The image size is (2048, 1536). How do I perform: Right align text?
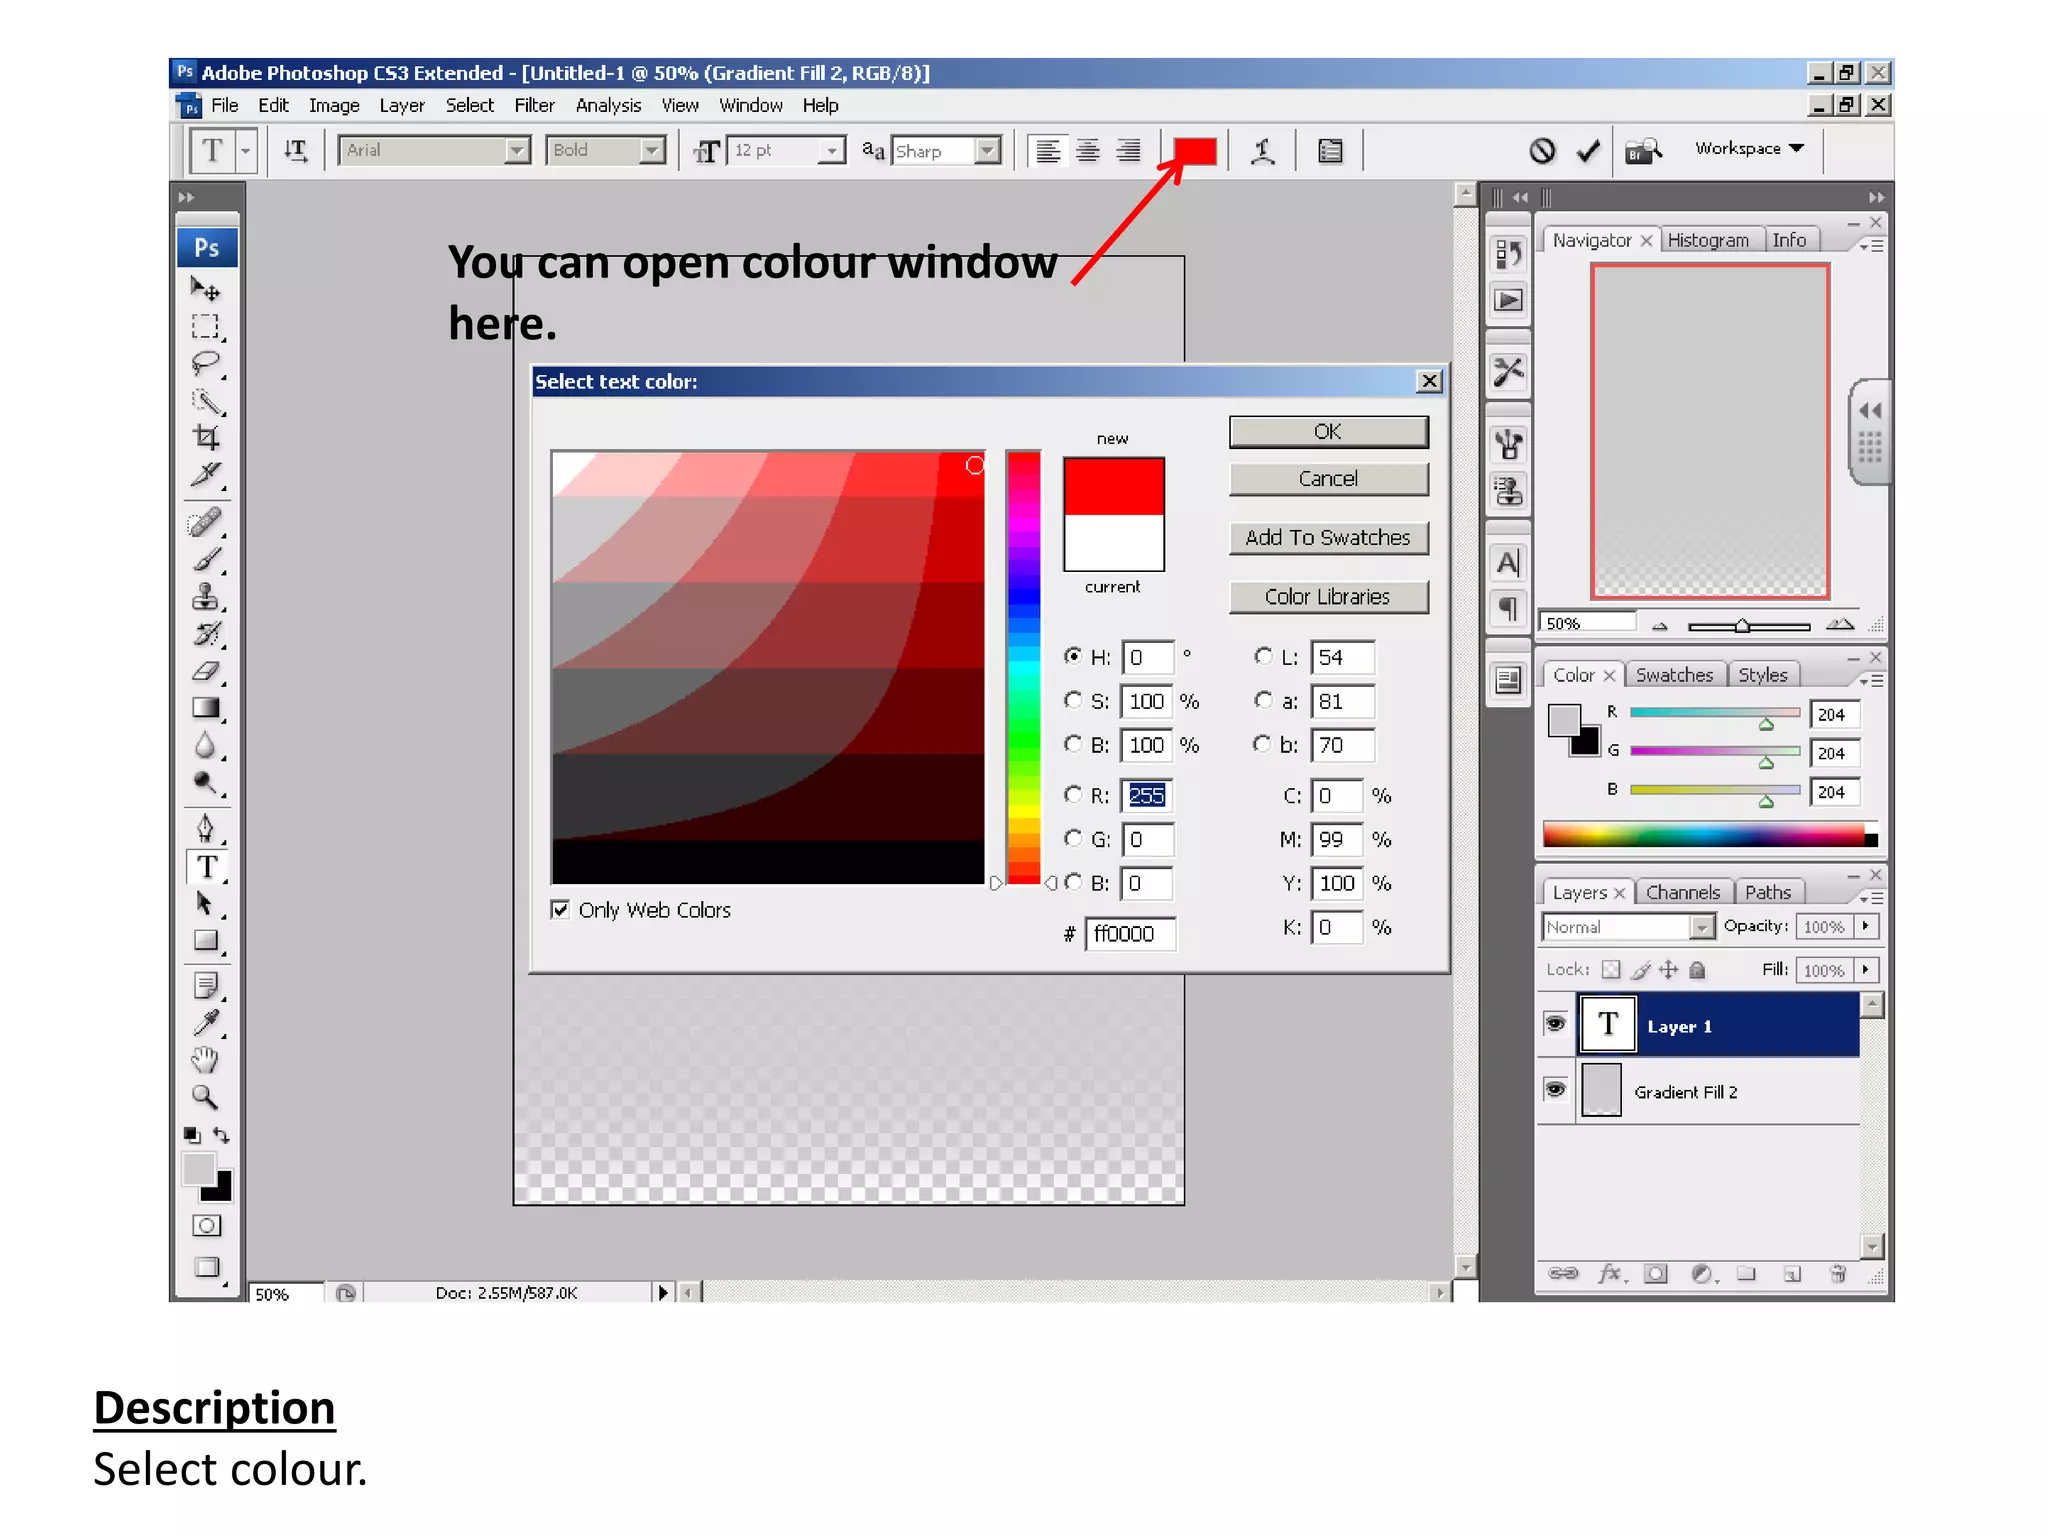point(1128,151)
